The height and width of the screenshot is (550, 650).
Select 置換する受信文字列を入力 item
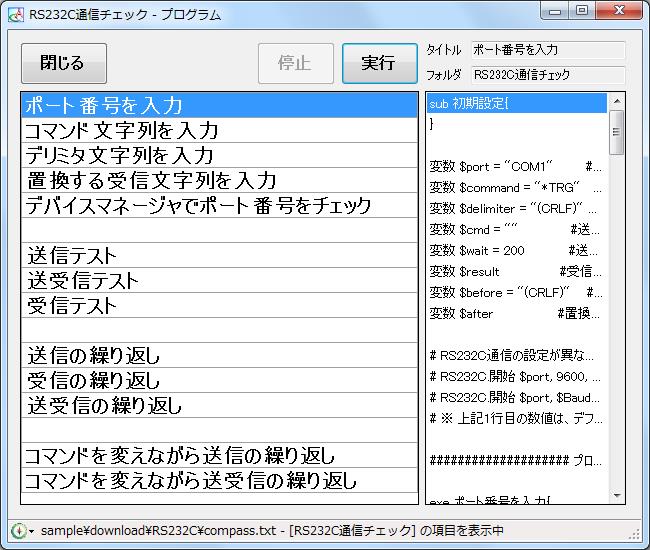[219, 180]
